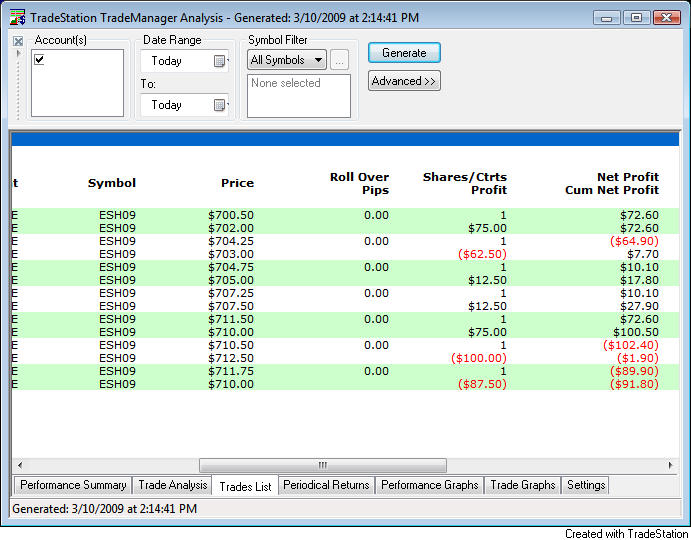Open calendar for To date Today
Viewport: 691px width, 540px height.
tap(219, 105)
